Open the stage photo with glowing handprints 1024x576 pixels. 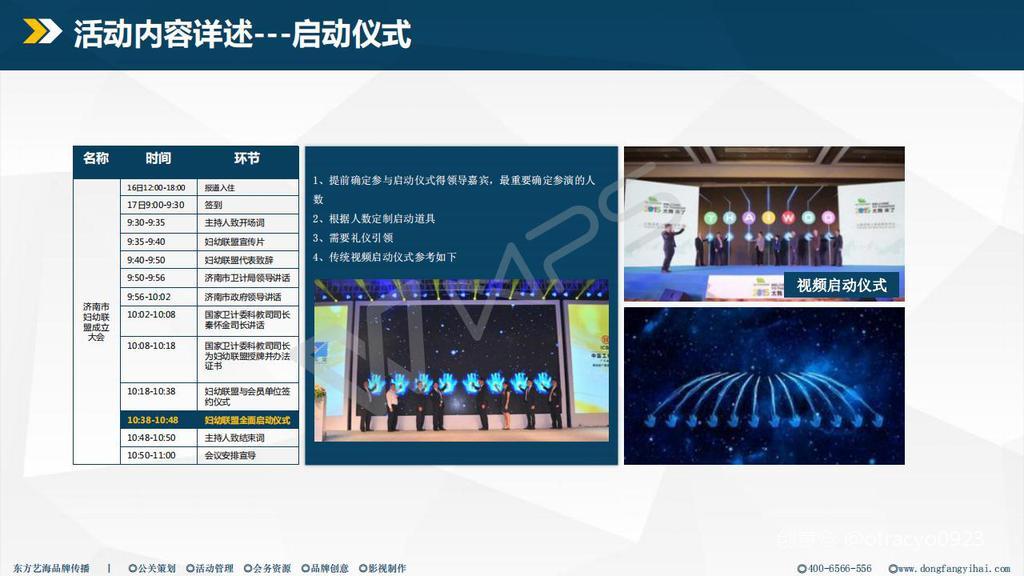461,360
